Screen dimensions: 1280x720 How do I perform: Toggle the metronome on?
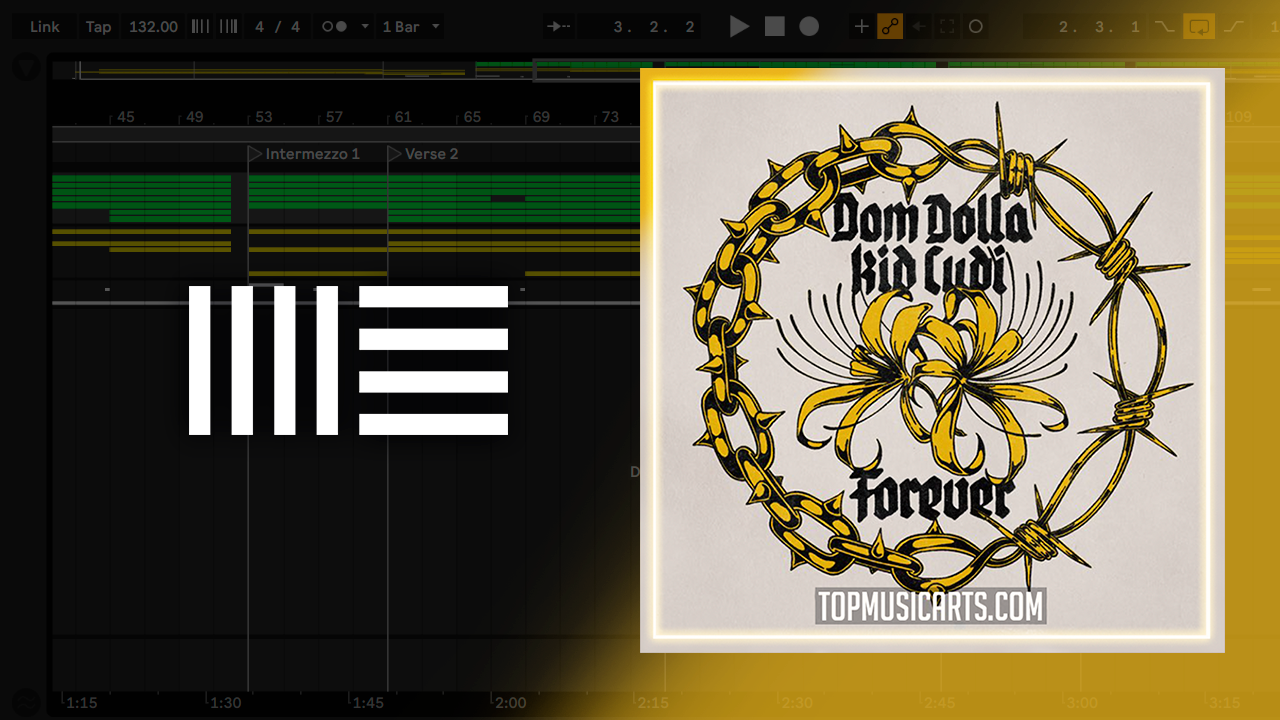click(x=334, y=27)
